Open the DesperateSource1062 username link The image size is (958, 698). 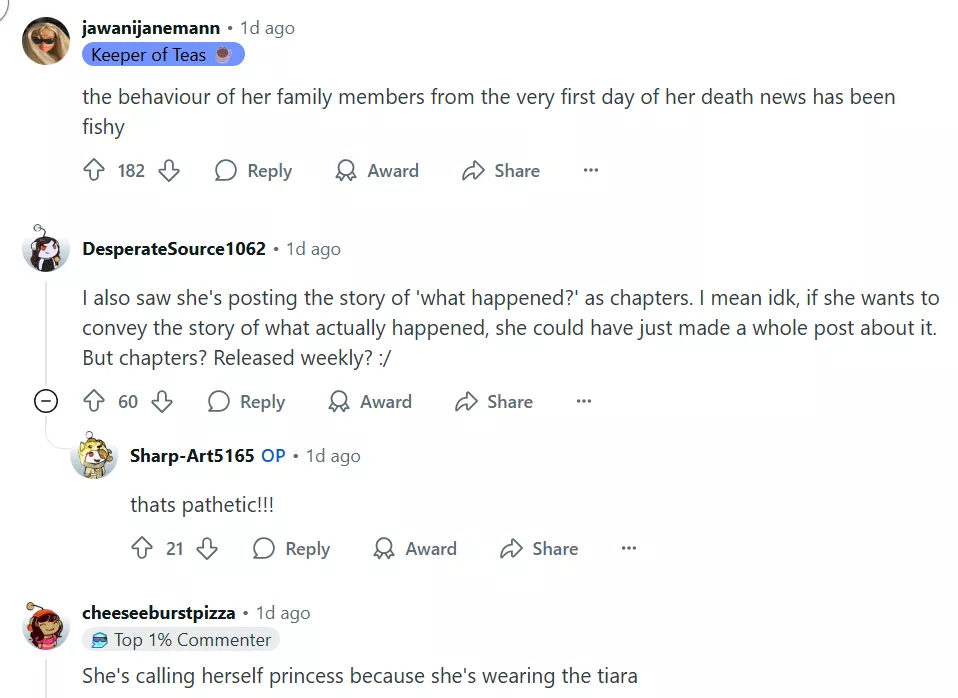tap(174, 249)
